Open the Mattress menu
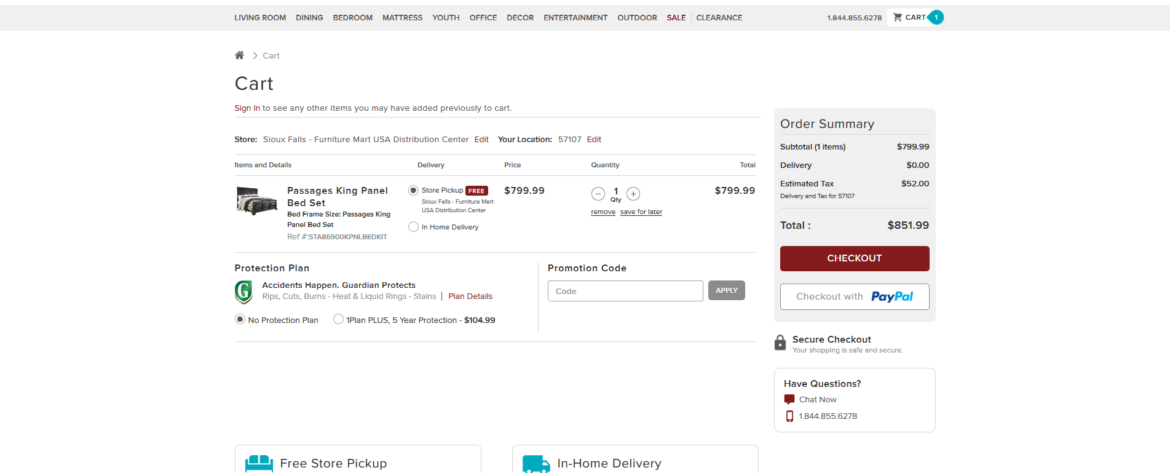Image resolution: width=1170 pixels, height=473 pixels. coord(402,17)
